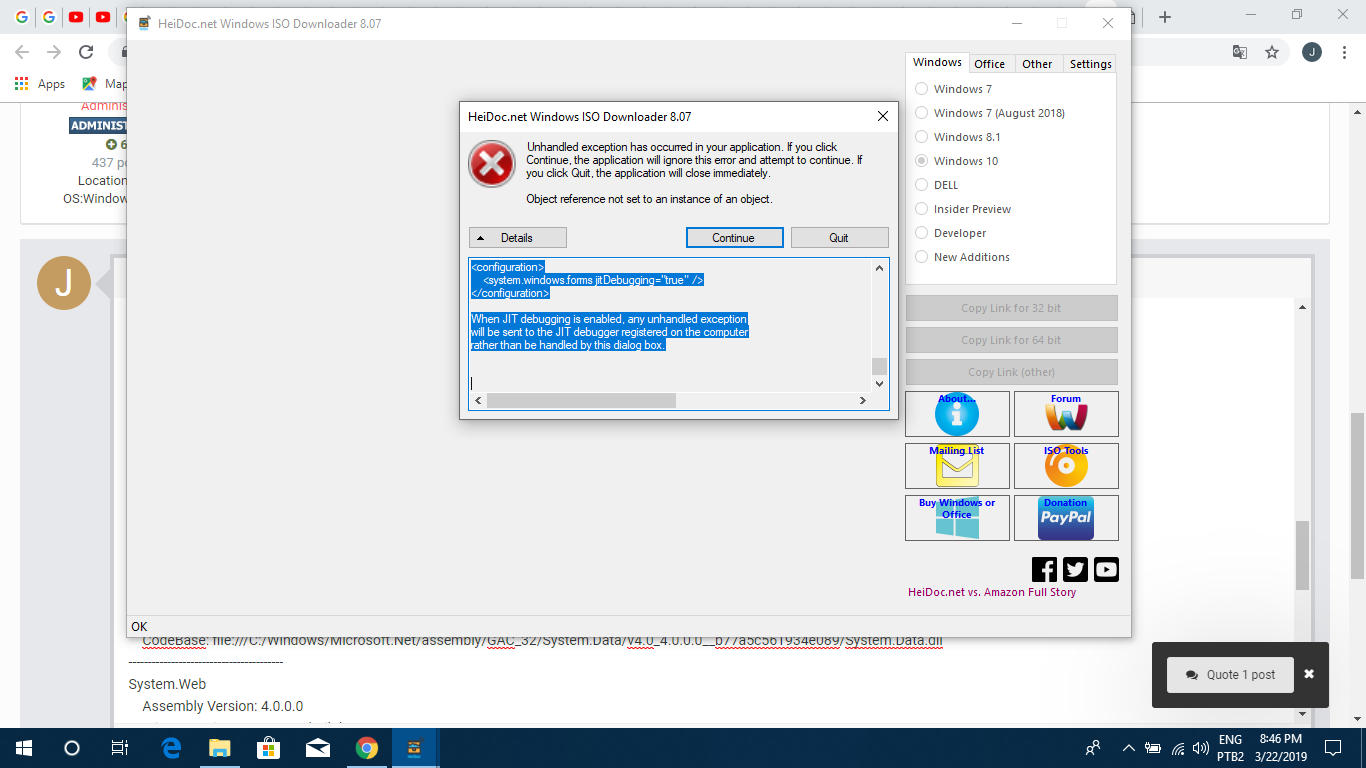Select the New Additions radio option

[963, 257]
